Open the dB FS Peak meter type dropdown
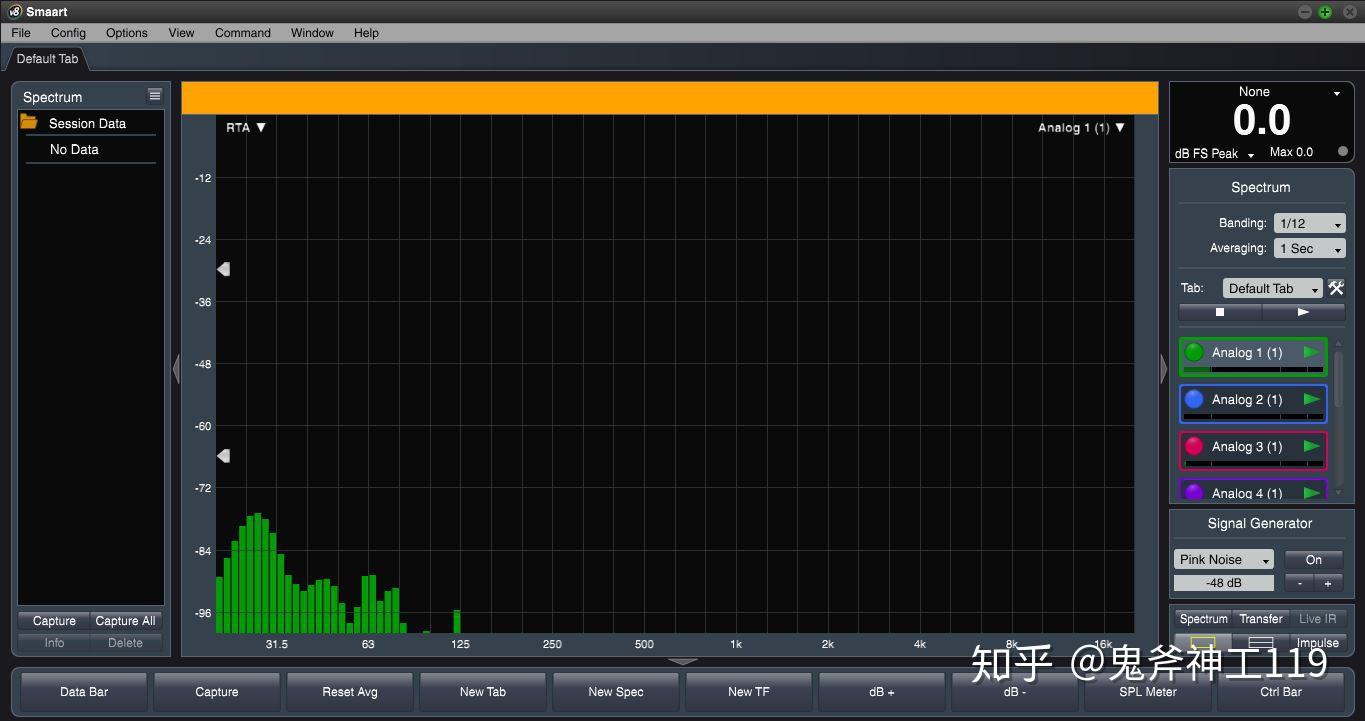The image size is (1365, 721). [1214, 153]
